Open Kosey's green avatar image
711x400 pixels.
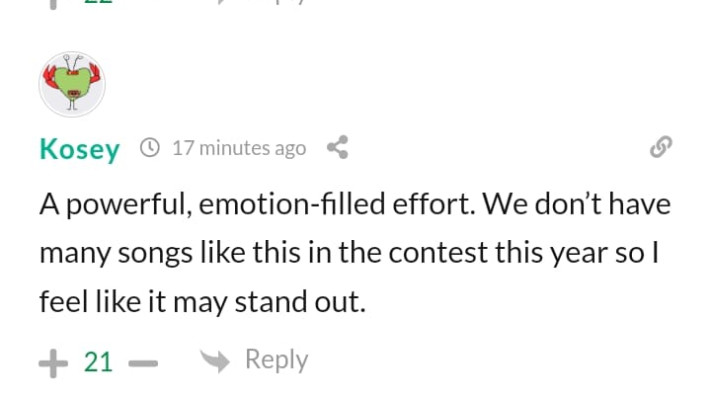coord(72,85)
